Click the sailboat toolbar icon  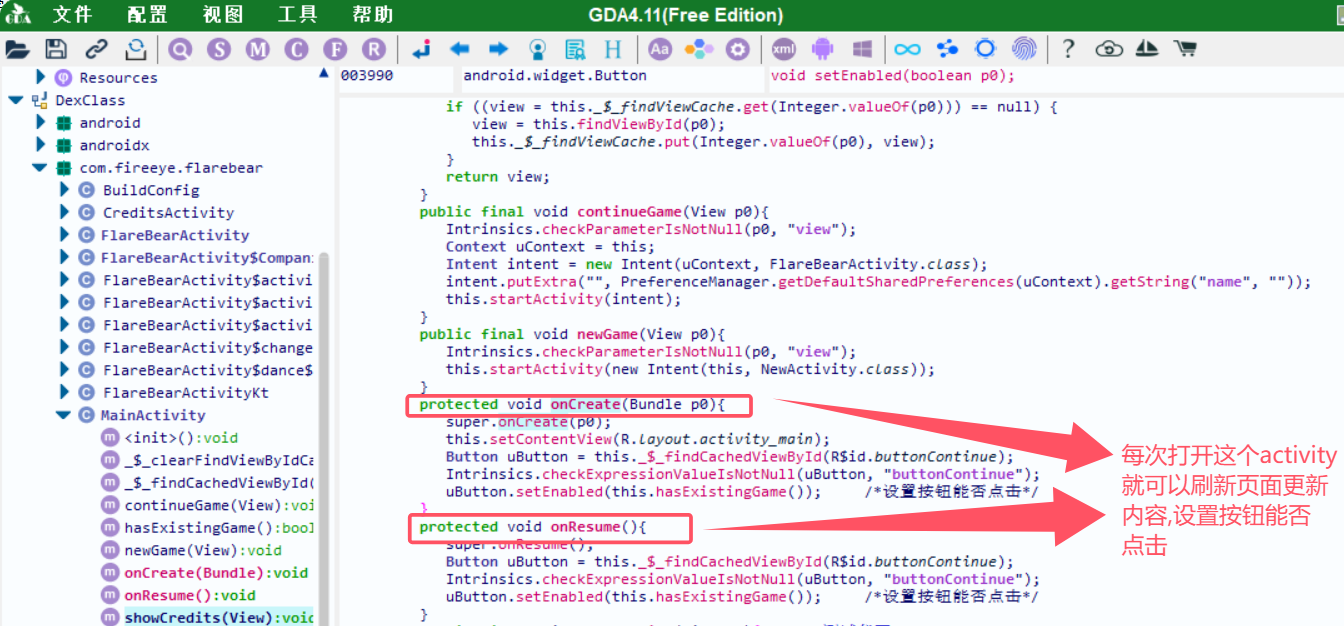tap(1147, 48)
